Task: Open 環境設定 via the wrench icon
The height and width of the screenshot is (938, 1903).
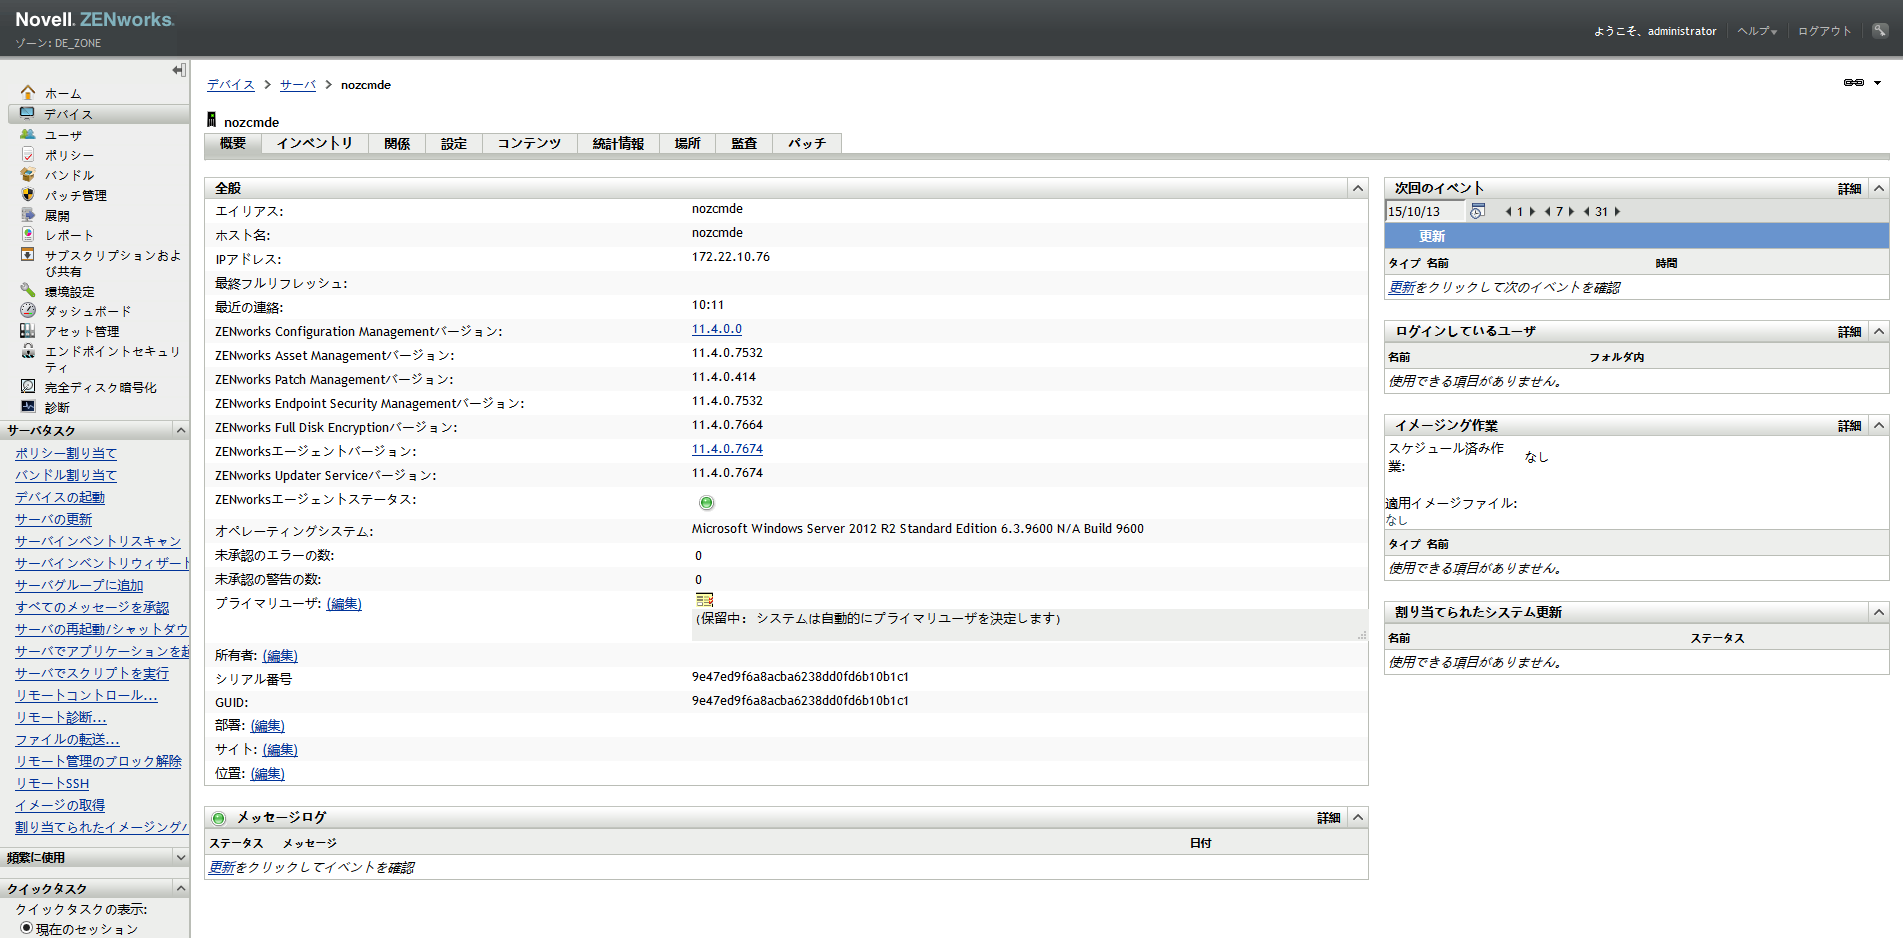Action: (x=28, y=291)
